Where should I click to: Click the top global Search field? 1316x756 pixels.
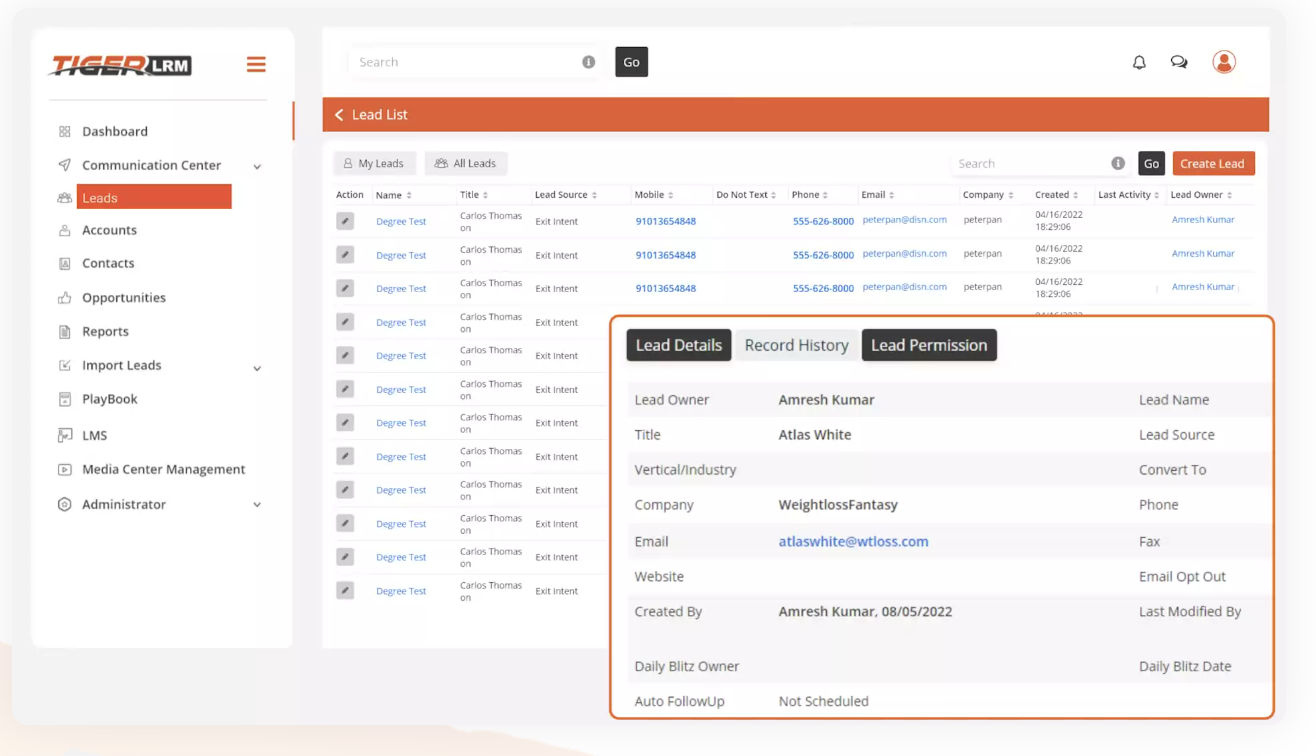[465, 62]
